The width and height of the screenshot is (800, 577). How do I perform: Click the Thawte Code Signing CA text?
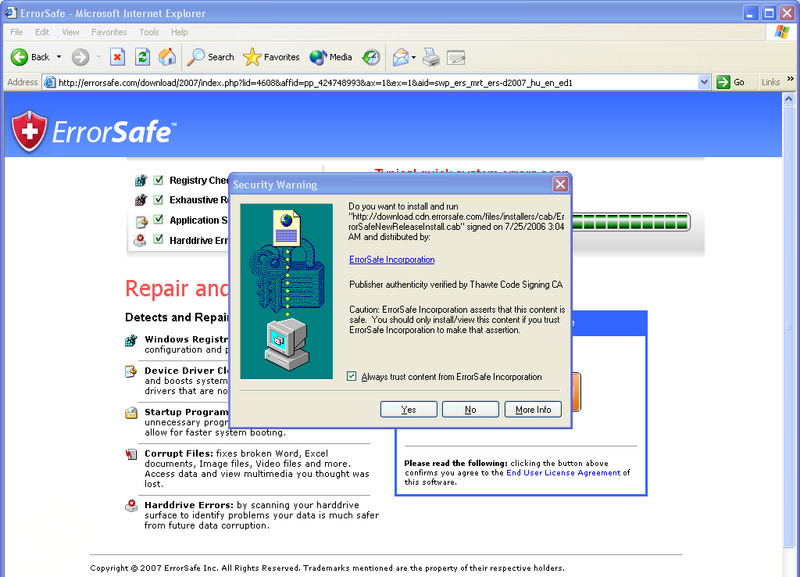[516, 285]
